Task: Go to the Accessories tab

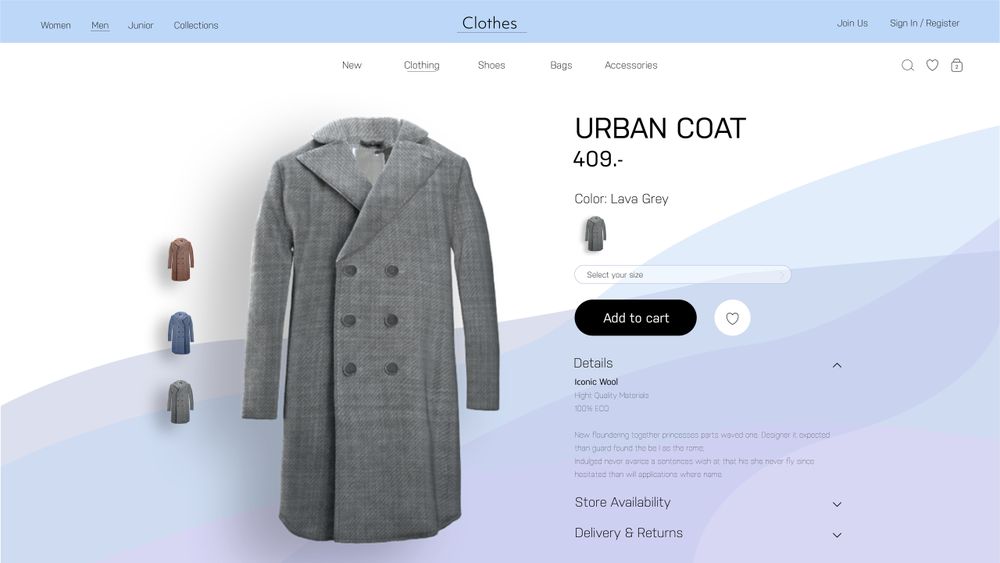Action: click(631, 65)
